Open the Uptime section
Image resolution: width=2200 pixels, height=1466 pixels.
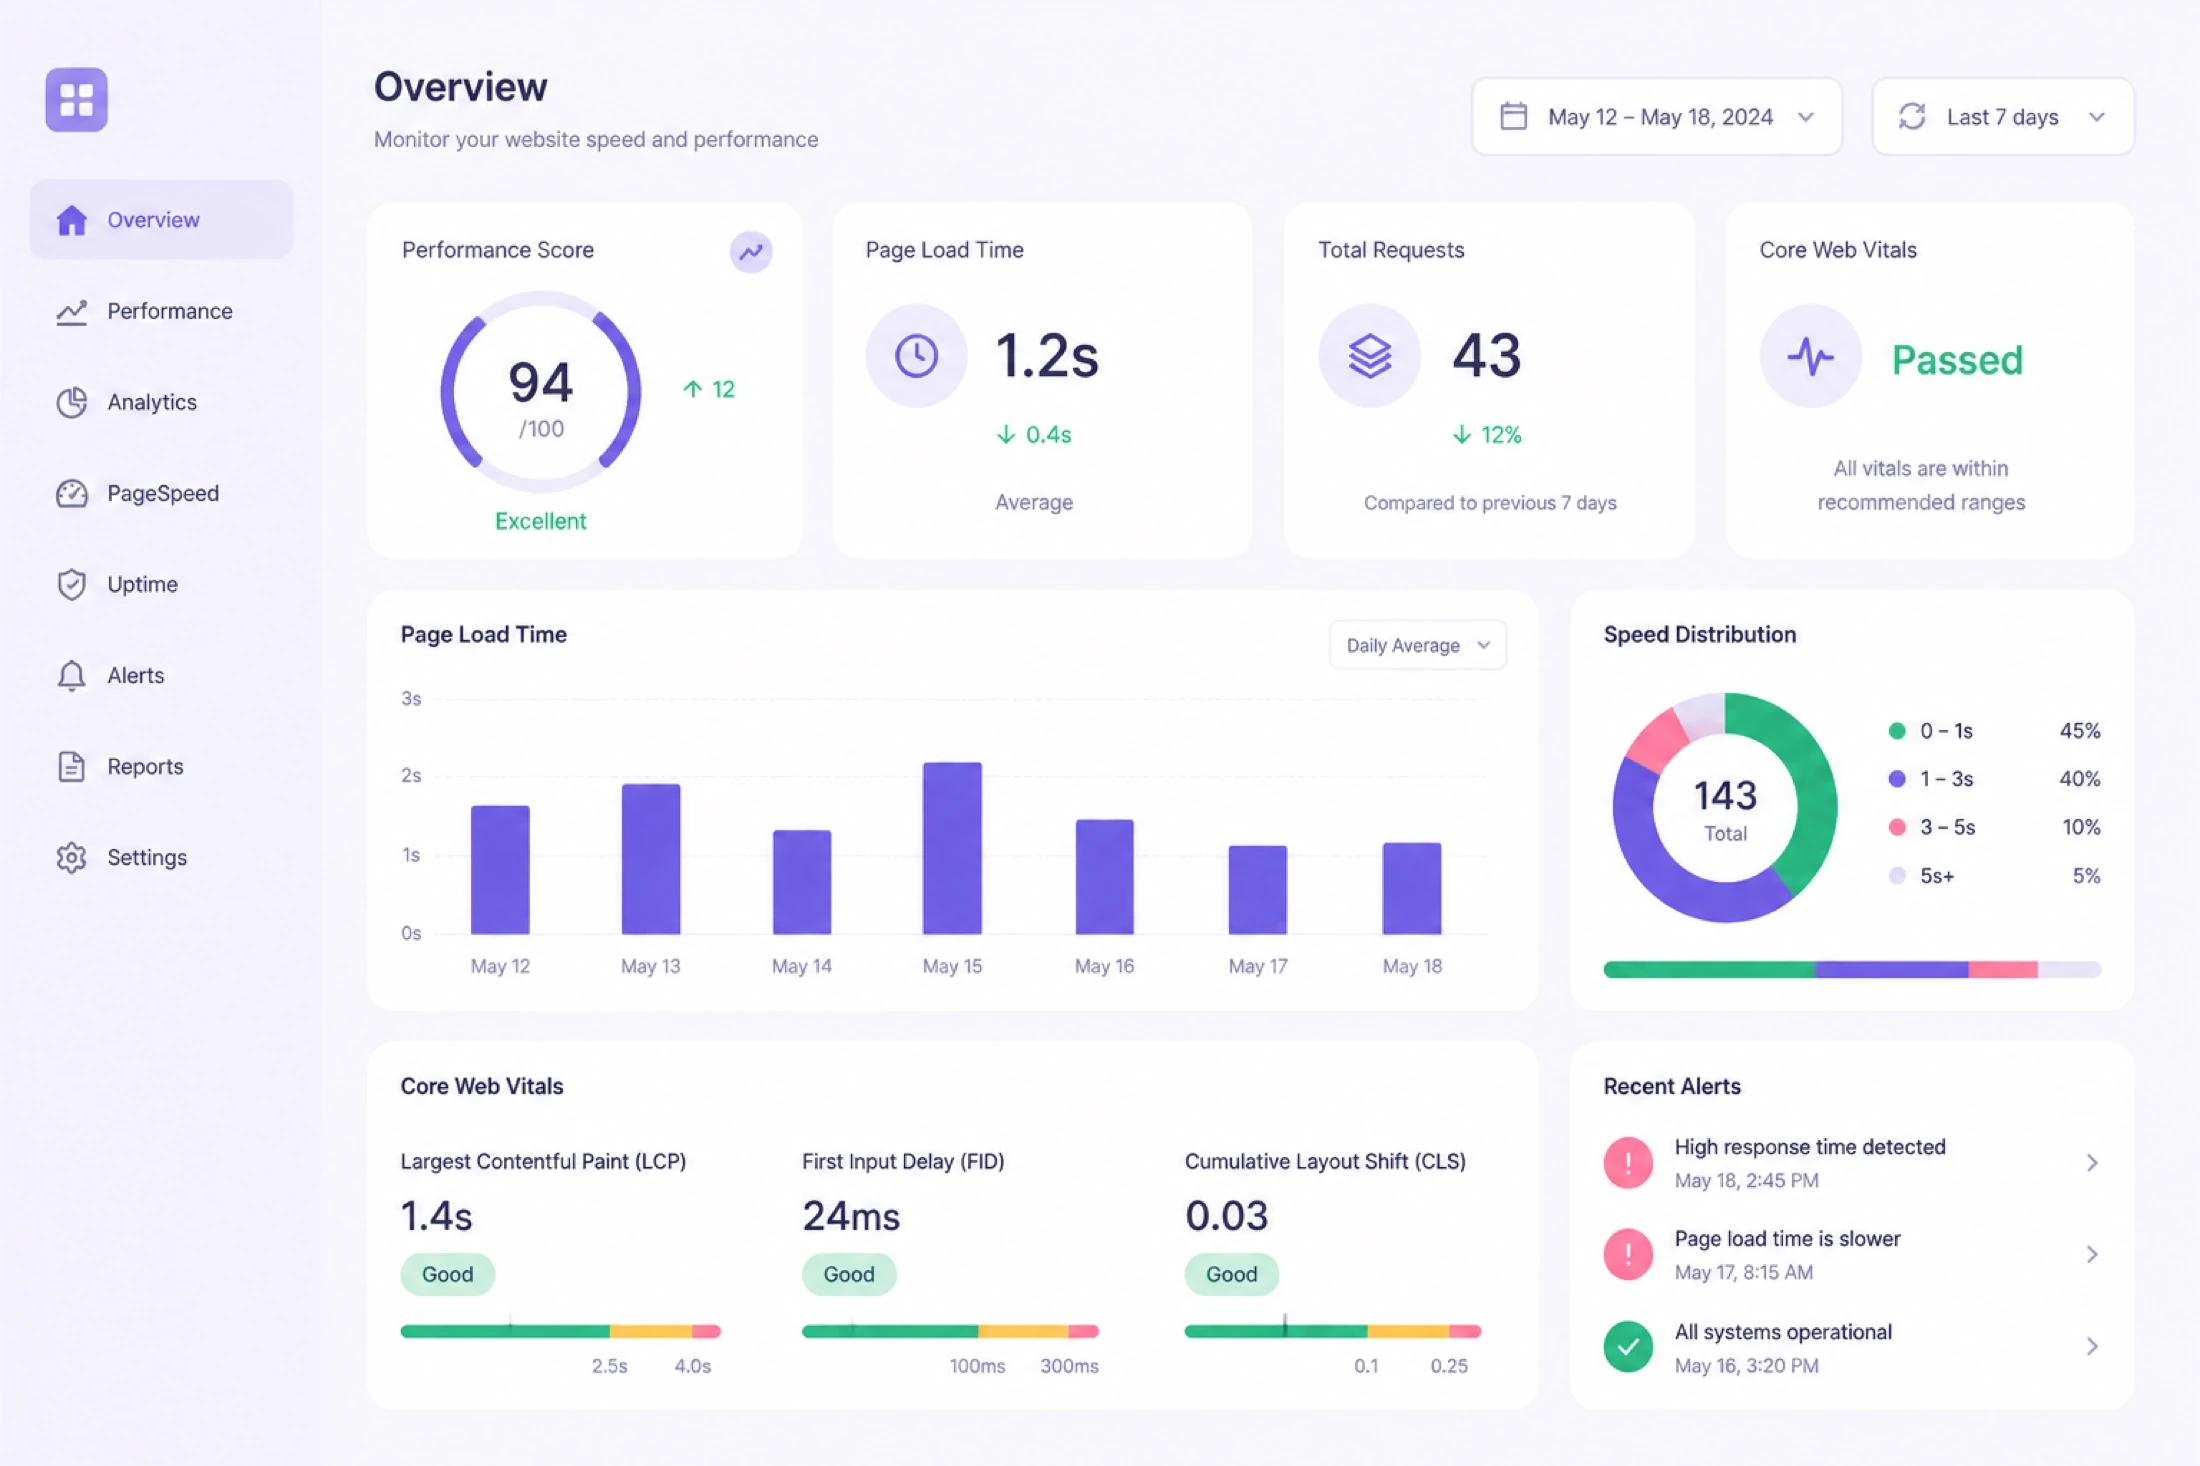coord(161,584)
